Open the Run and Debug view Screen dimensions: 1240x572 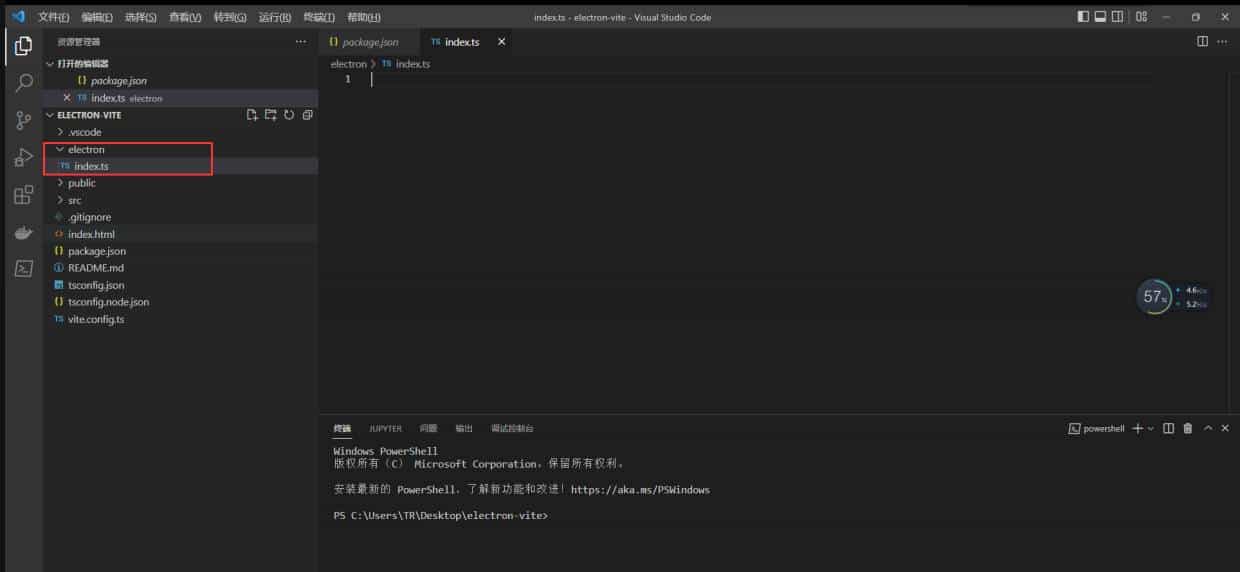pyautogui.click(x=23, y=157)
